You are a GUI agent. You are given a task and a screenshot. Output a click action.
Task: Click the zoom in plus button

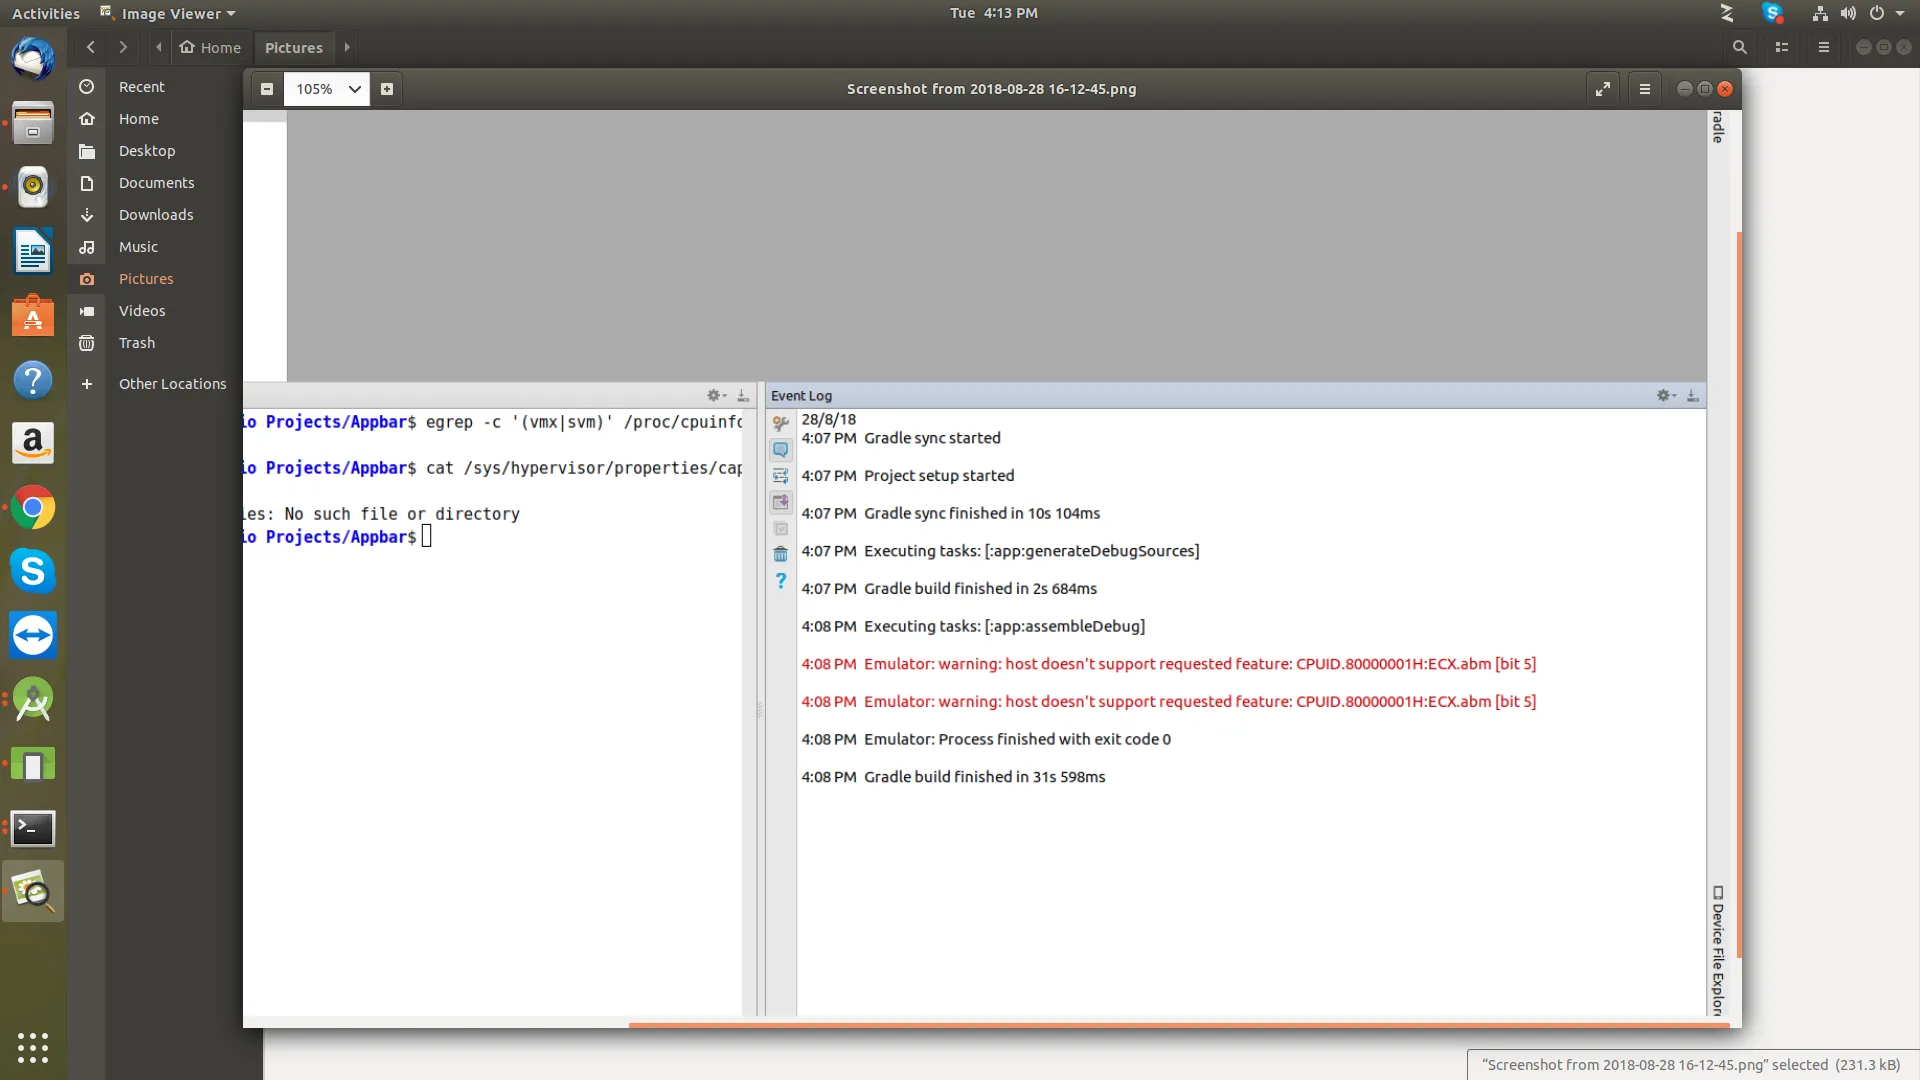coord(387,89)
